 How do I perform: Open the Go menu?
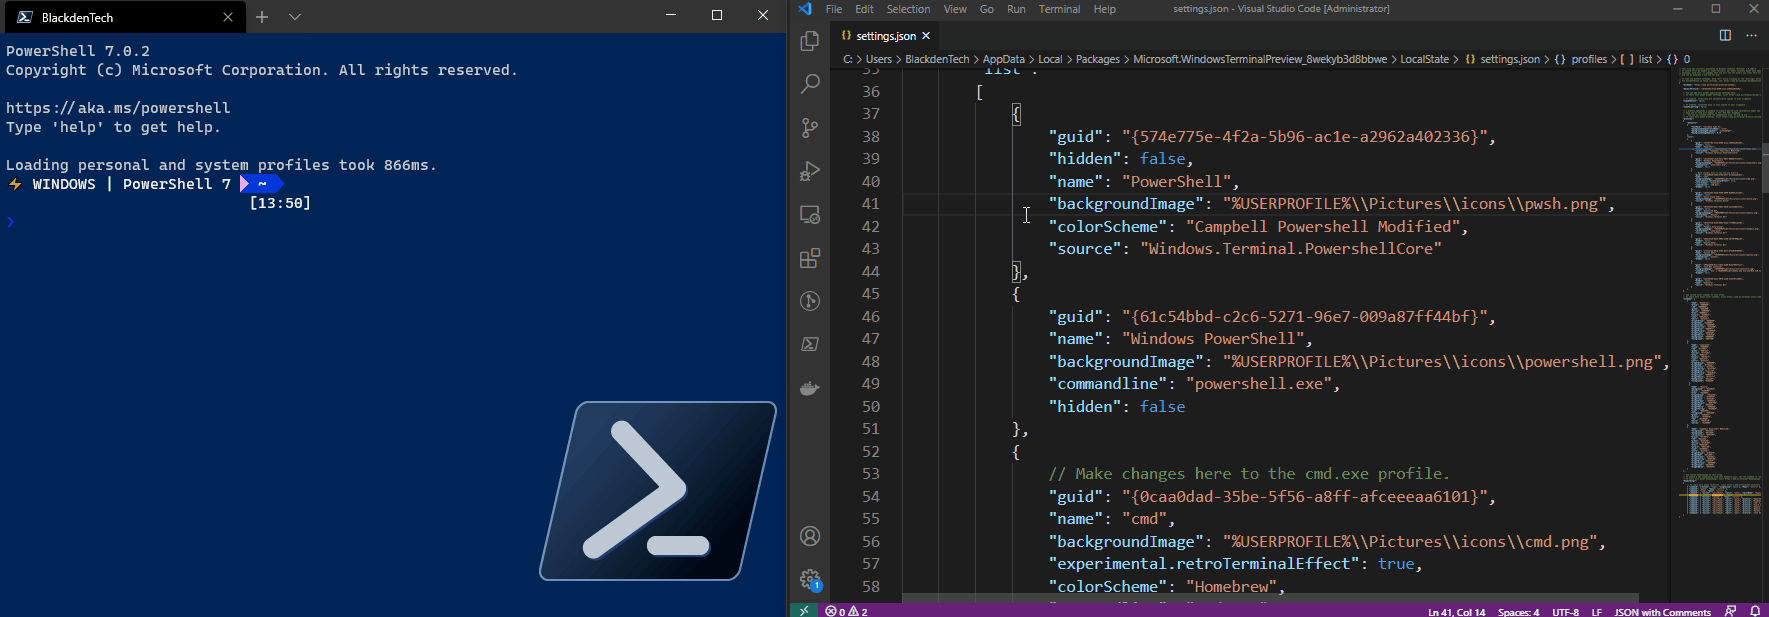pos(987,9)
